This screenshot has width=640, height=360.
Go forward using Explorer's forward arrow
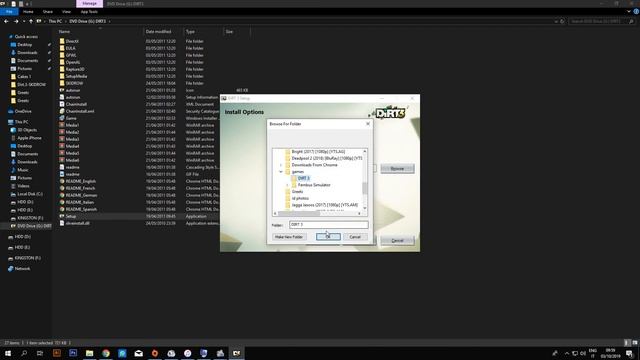(x=16, y=21)
